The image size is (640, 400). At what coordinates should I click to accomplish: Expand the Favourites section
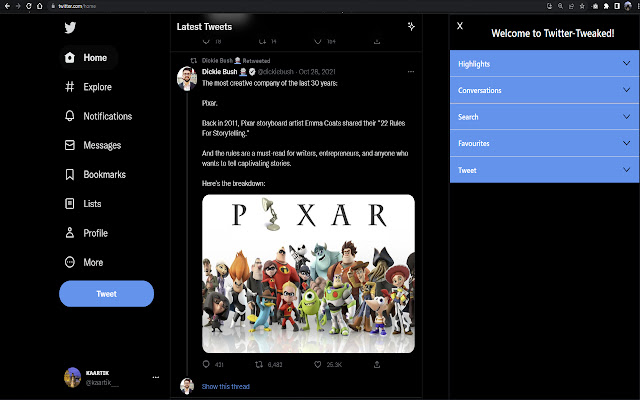pyautogui.click(x=544, y=143)
